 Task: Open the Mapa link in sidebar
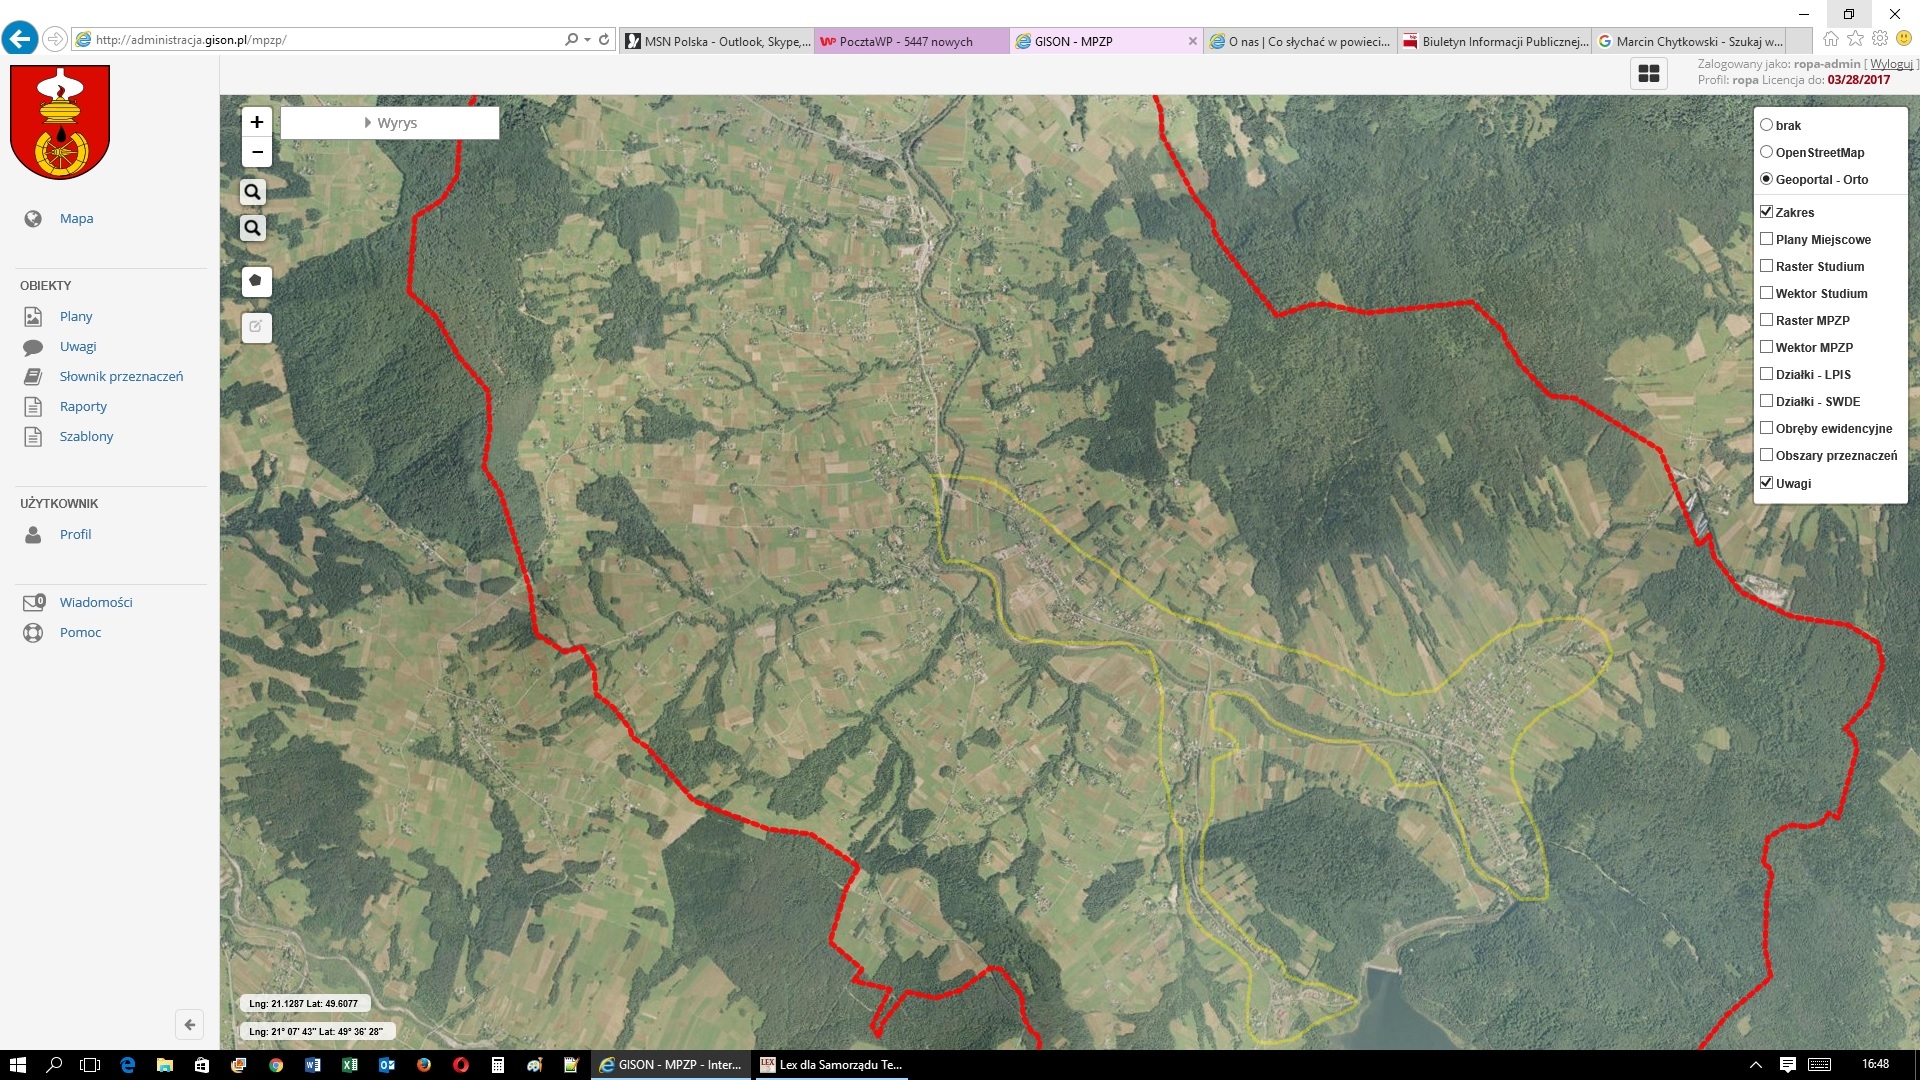76,219
